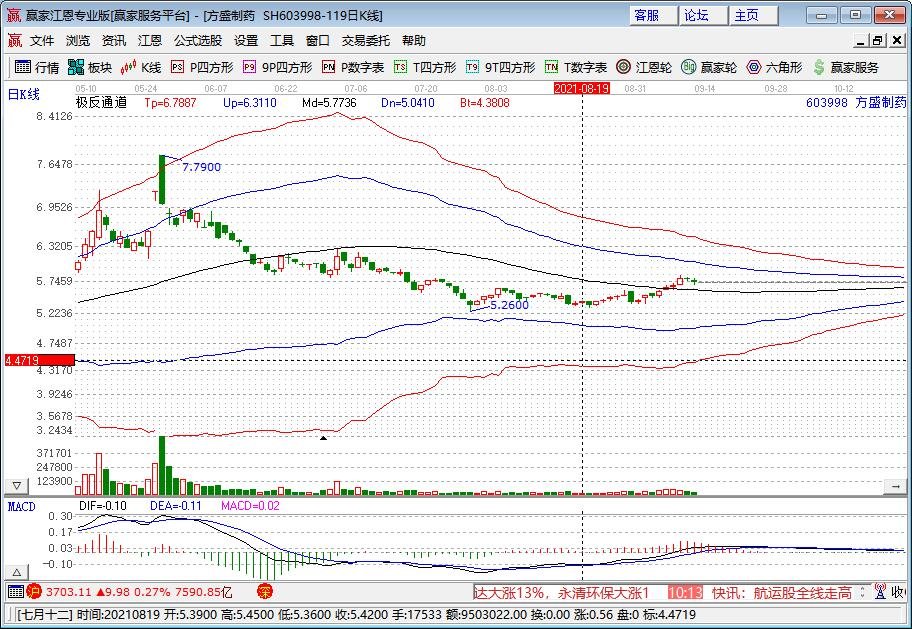Open 赢家服务 service from toolbar
Image resolution: width=912 pixels, height=629 pixels.
(x=846, y=67)
